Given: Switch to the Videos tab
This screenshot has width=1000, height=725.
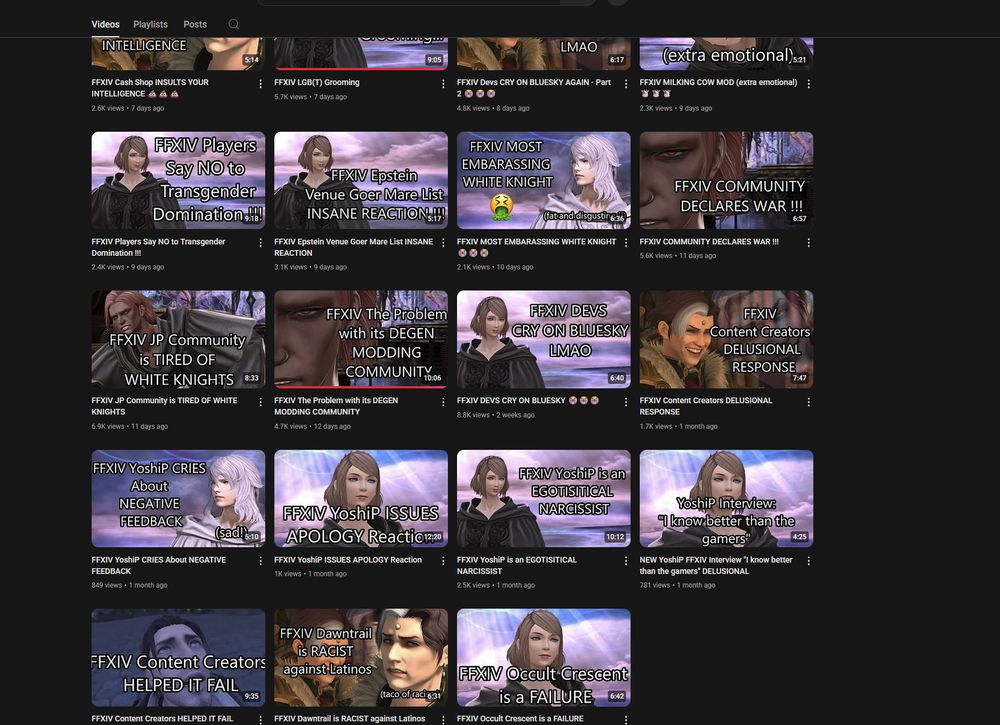Looking at the screenshot, I should coord(105,24).
